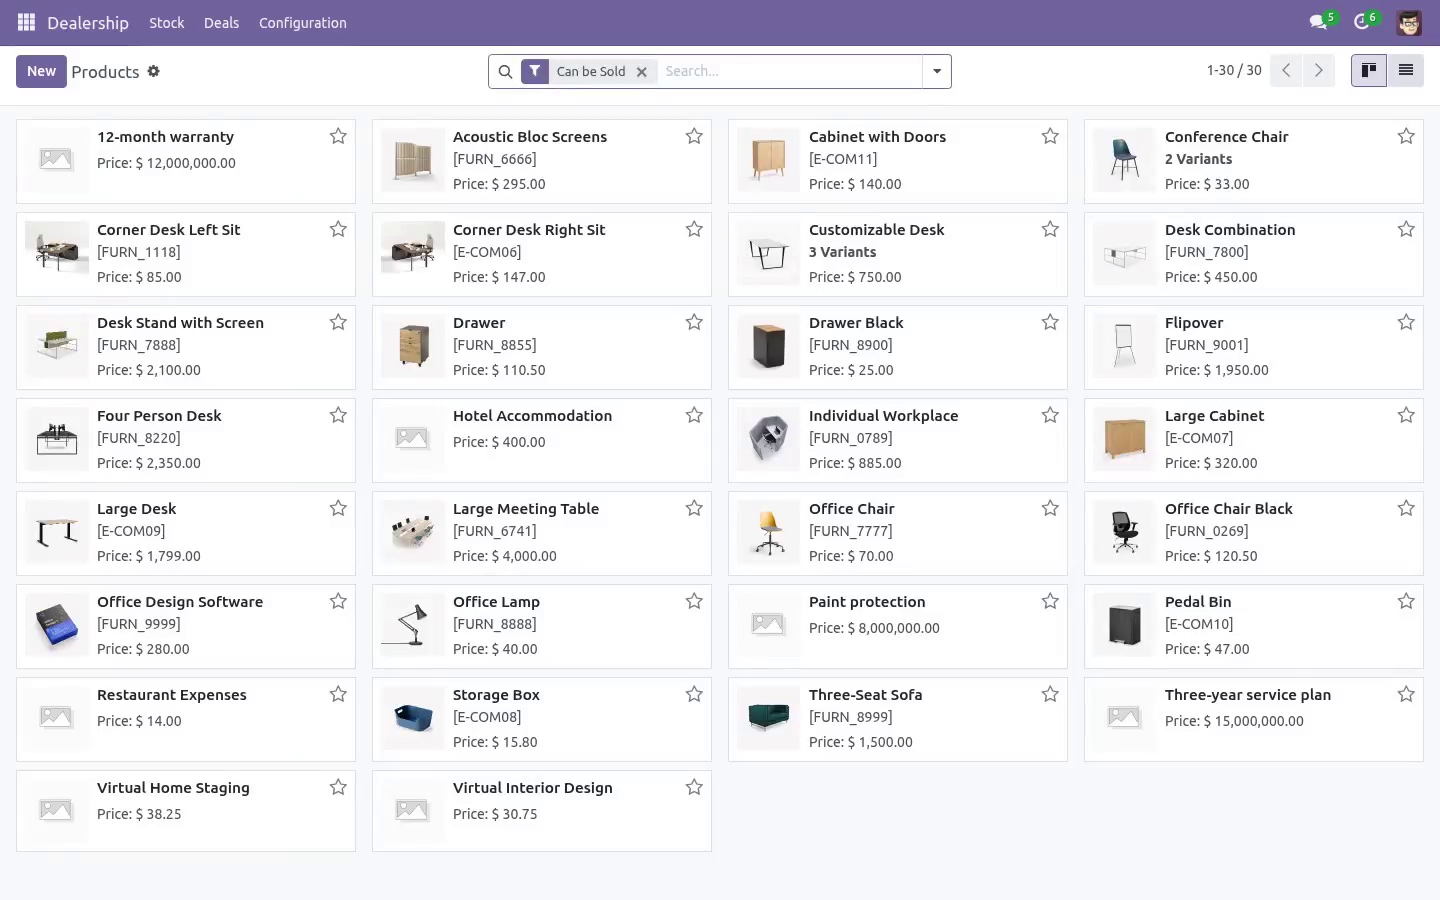Remove the Can be Sold filter

[x=642, y=71]
